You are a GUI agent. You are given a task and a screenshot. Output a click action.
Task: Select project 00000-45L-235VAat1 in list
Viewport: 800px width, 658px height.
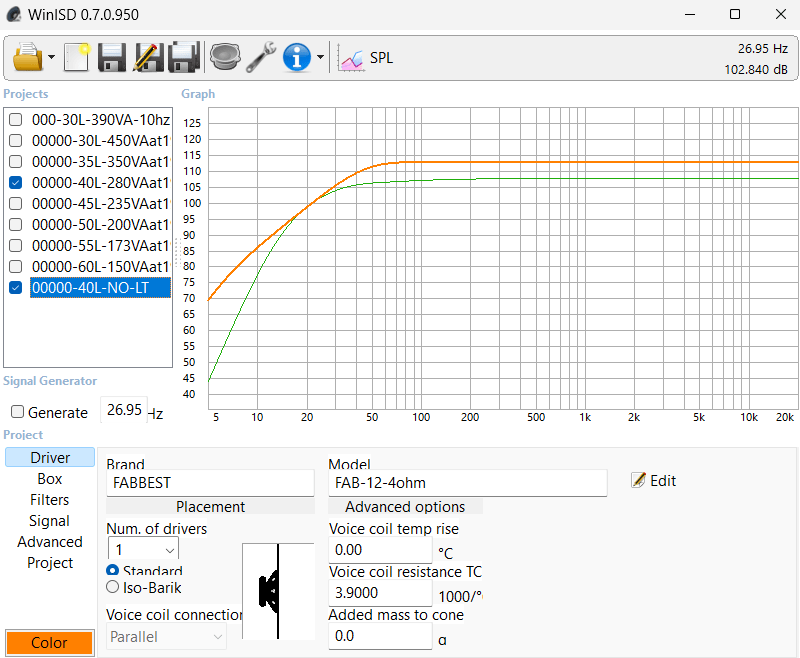101,204
